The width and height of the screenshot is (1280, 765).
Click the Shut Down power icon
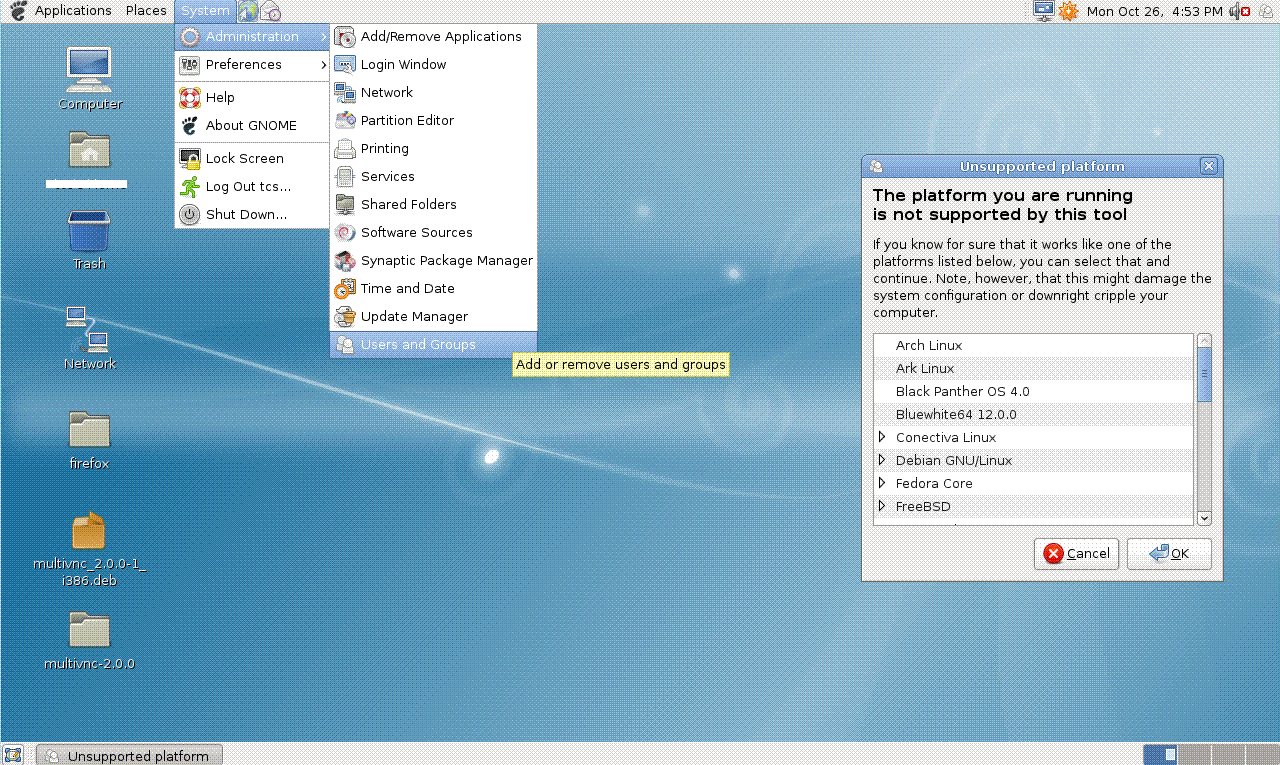coord(190,214)
